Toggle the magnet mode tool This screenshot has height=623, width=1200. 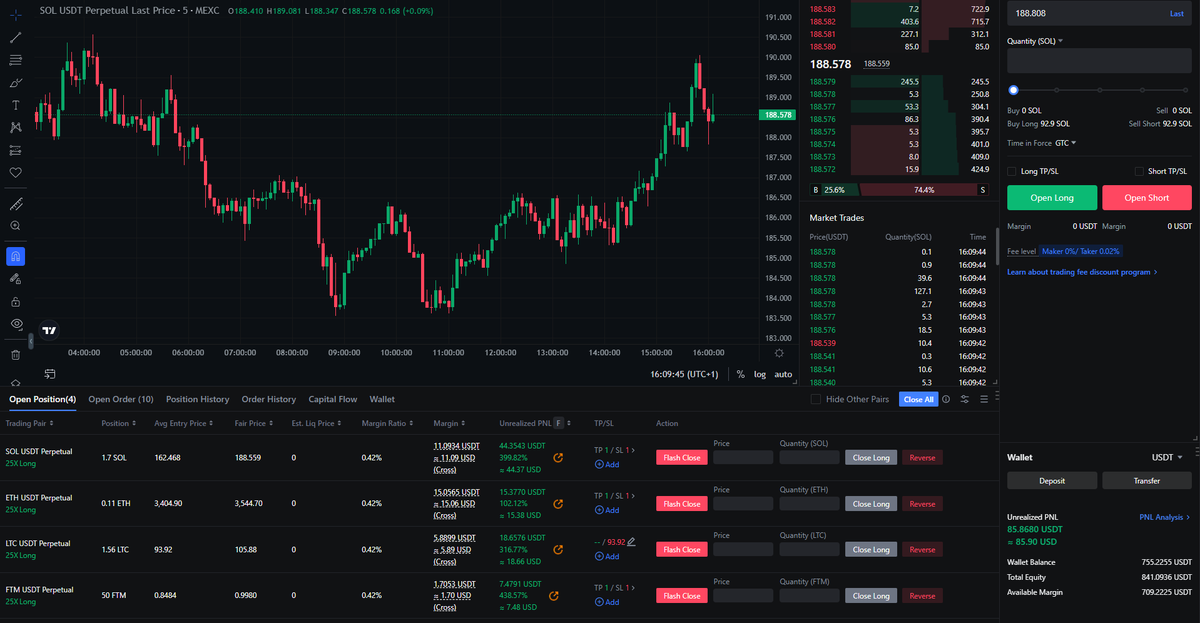pos(15,256)
